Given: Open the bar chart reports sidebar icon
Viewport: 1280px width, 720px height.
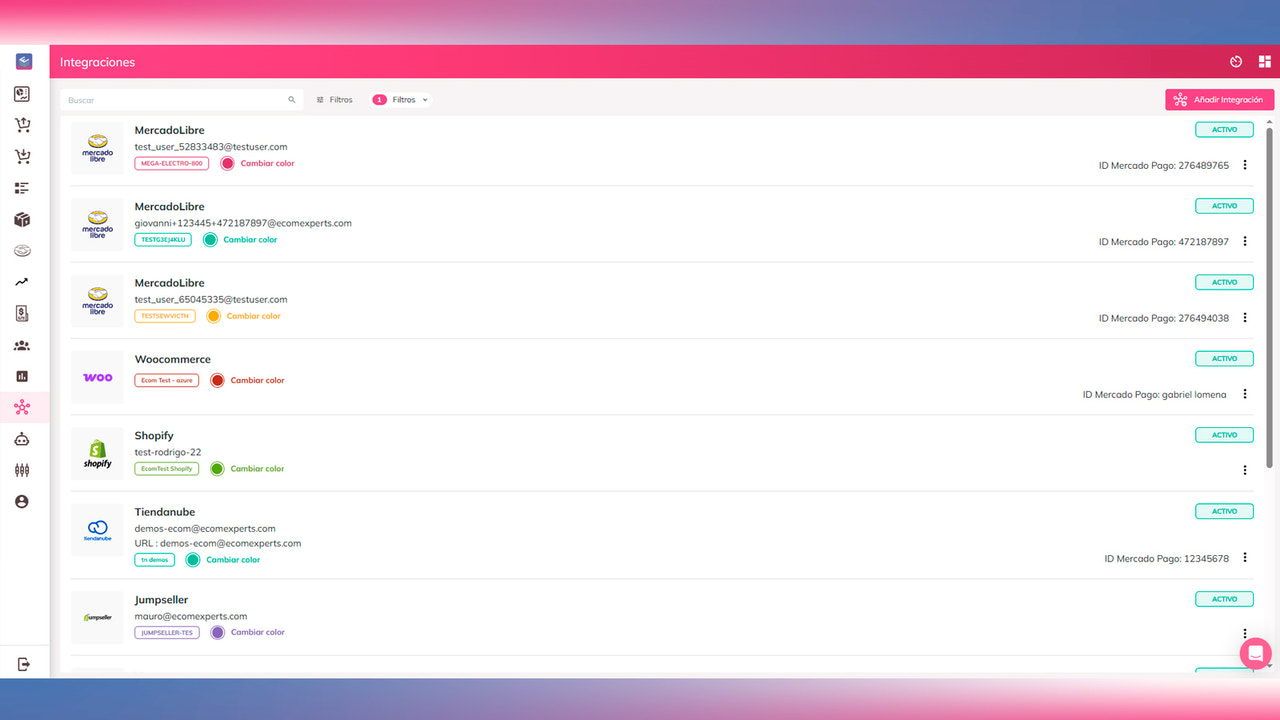Looking at the screenshot, I should [x=22, y=377].
